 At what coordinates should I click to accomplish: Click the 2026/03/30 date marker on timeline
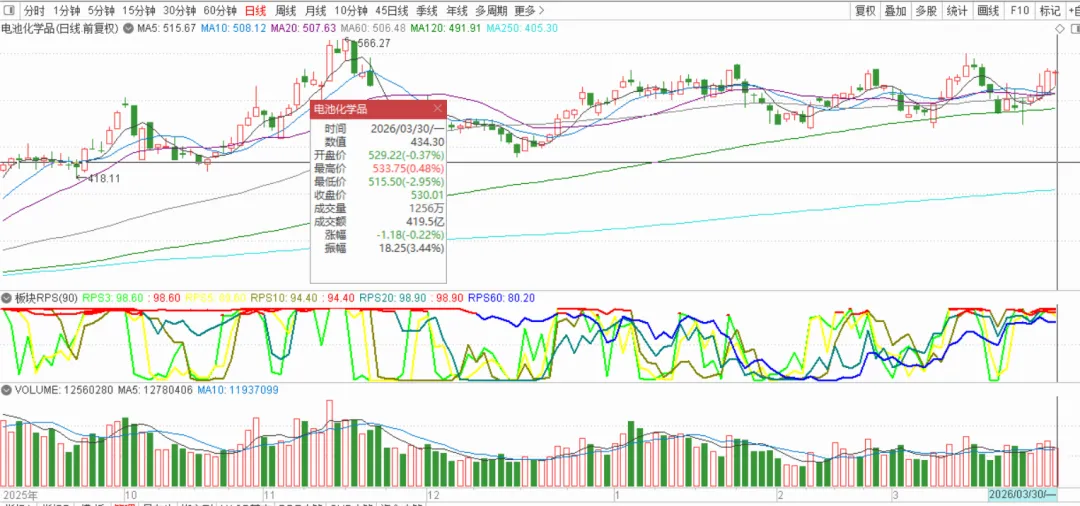tap(1023, 495)
